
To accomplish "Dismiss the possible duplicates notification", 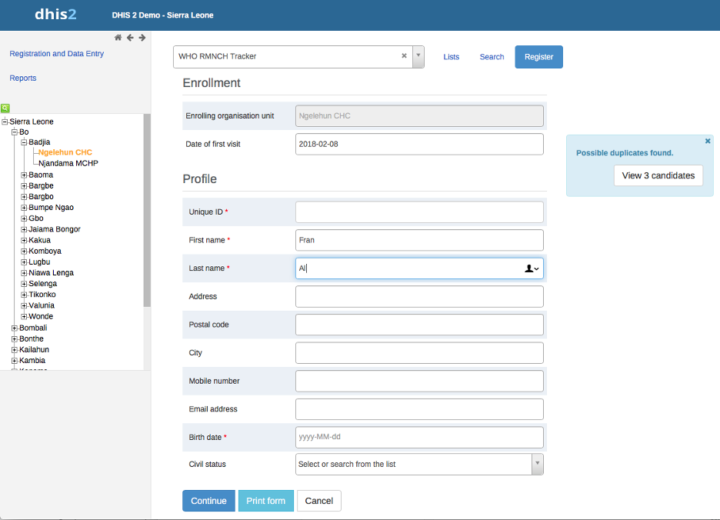I will tap(708, 141).
